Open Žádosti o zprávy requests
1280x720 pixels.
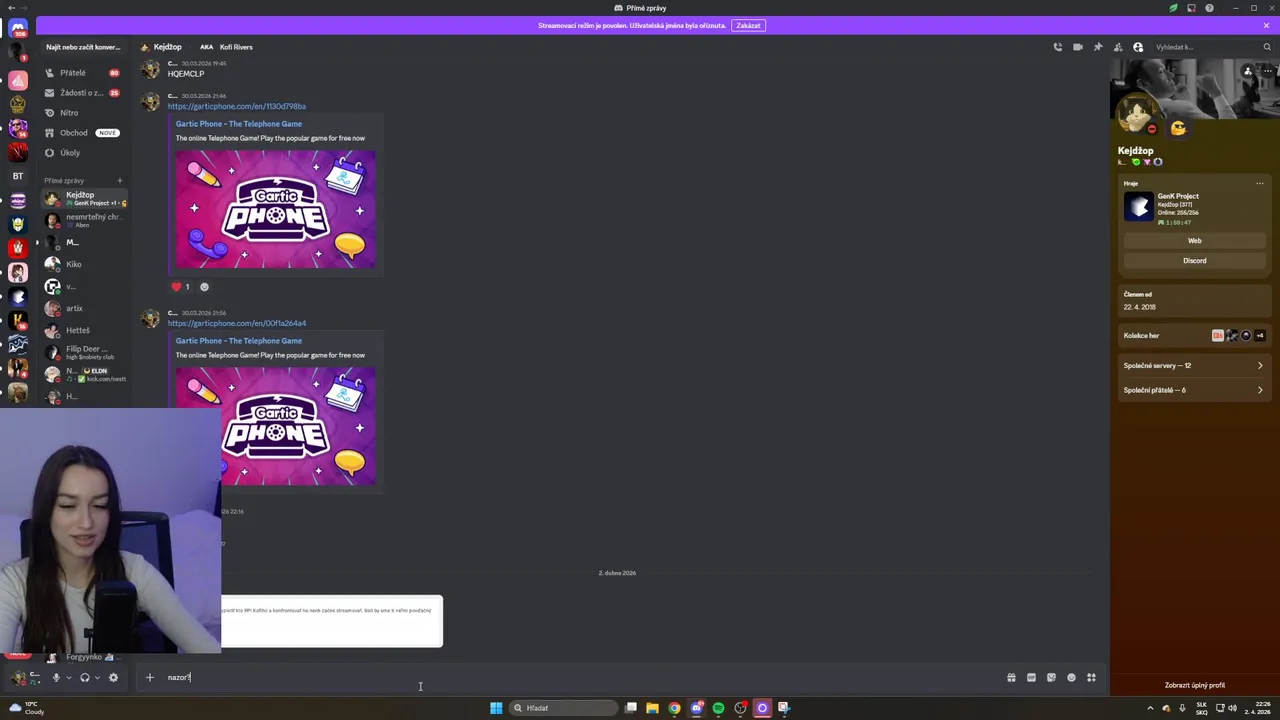82,93
